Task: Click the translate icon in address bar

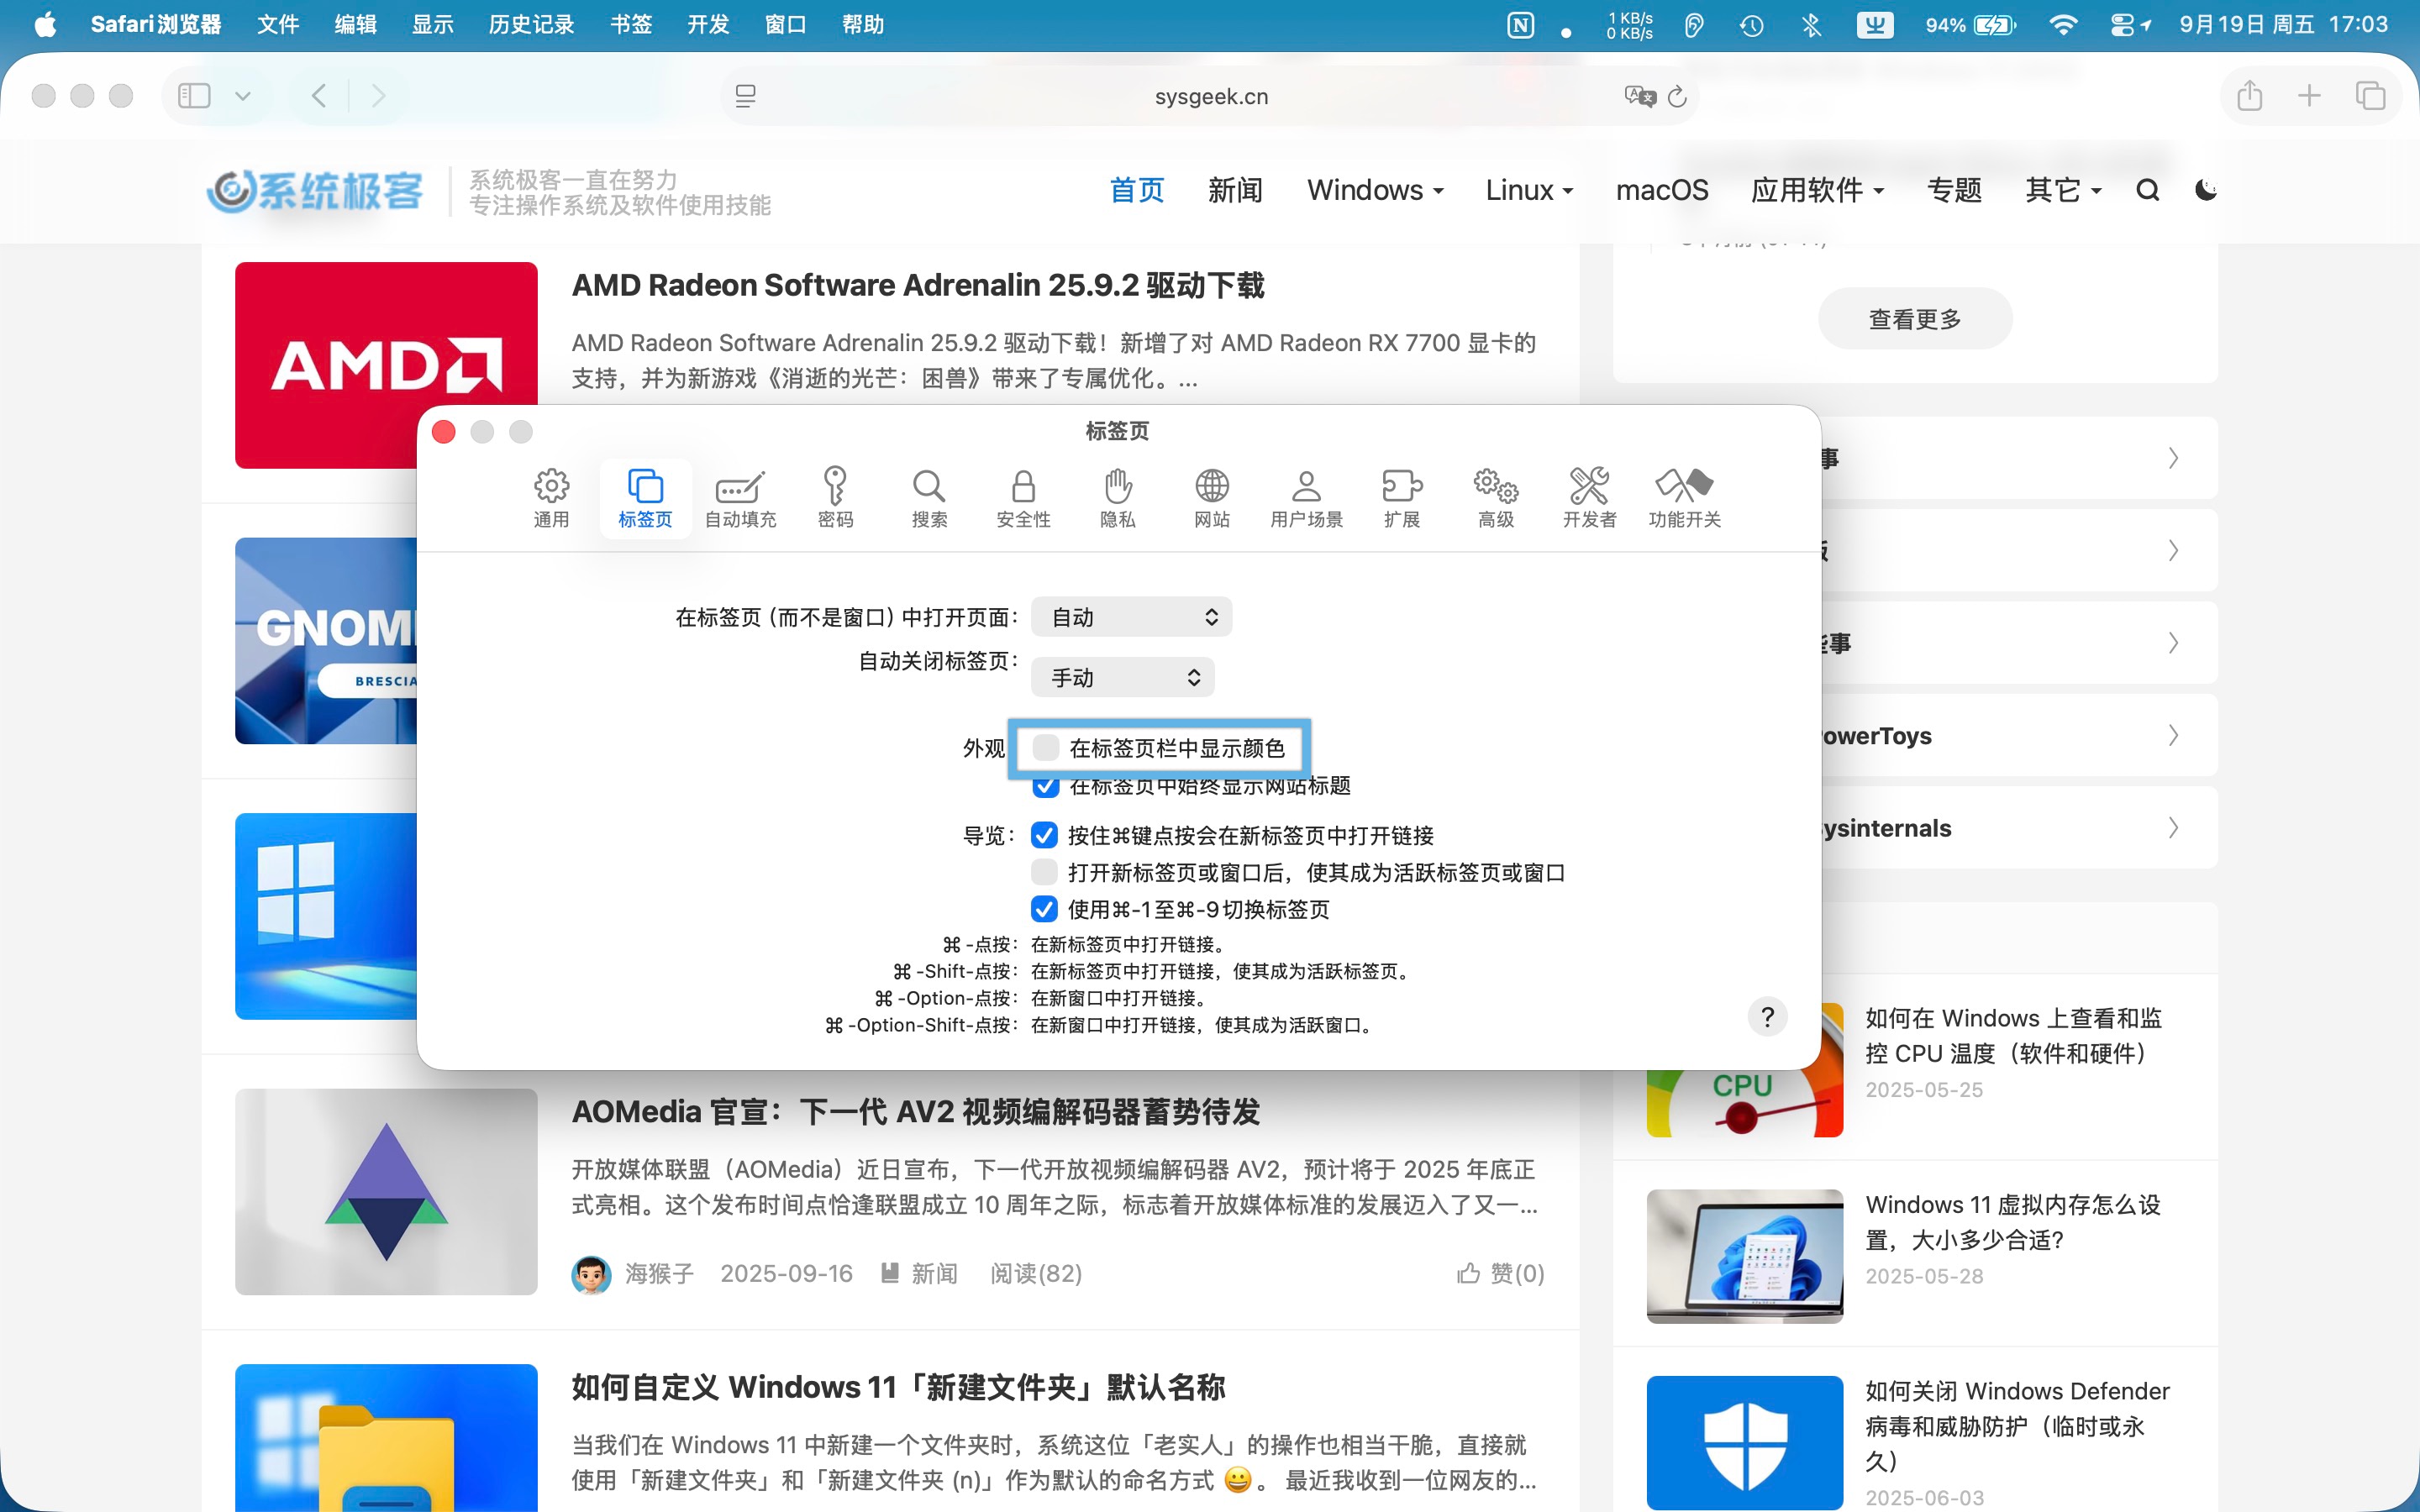Action: 1640,96
